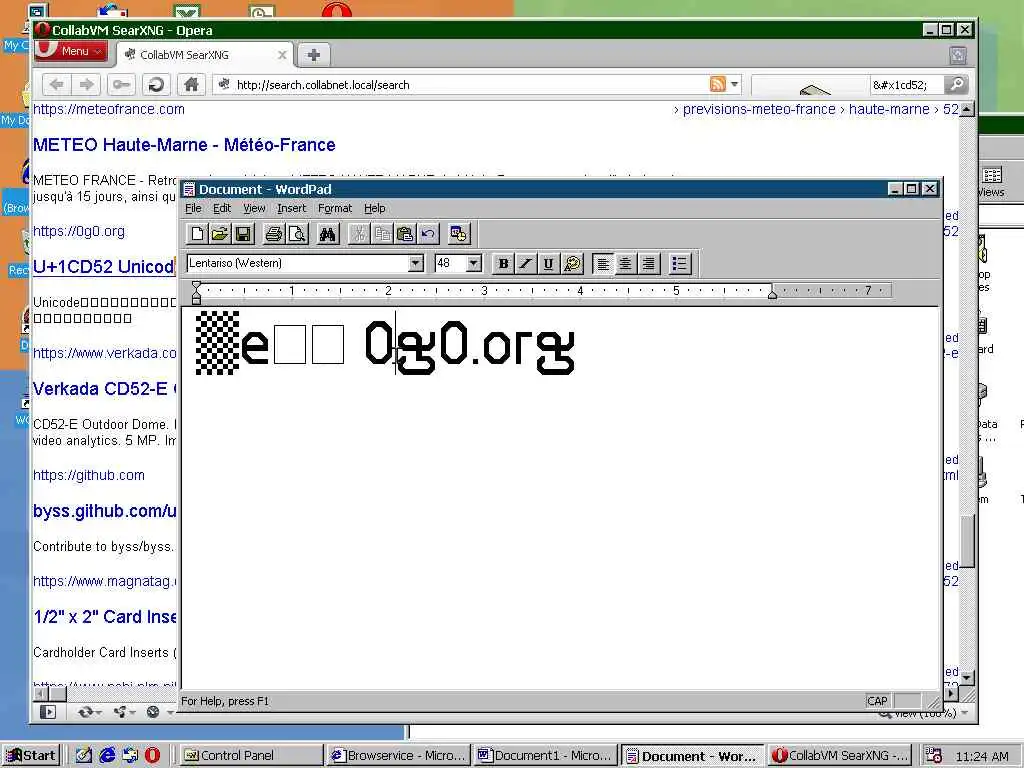Launch Opera from quick launch bar
Screen dimensions: 1024x768
(152, 756)
